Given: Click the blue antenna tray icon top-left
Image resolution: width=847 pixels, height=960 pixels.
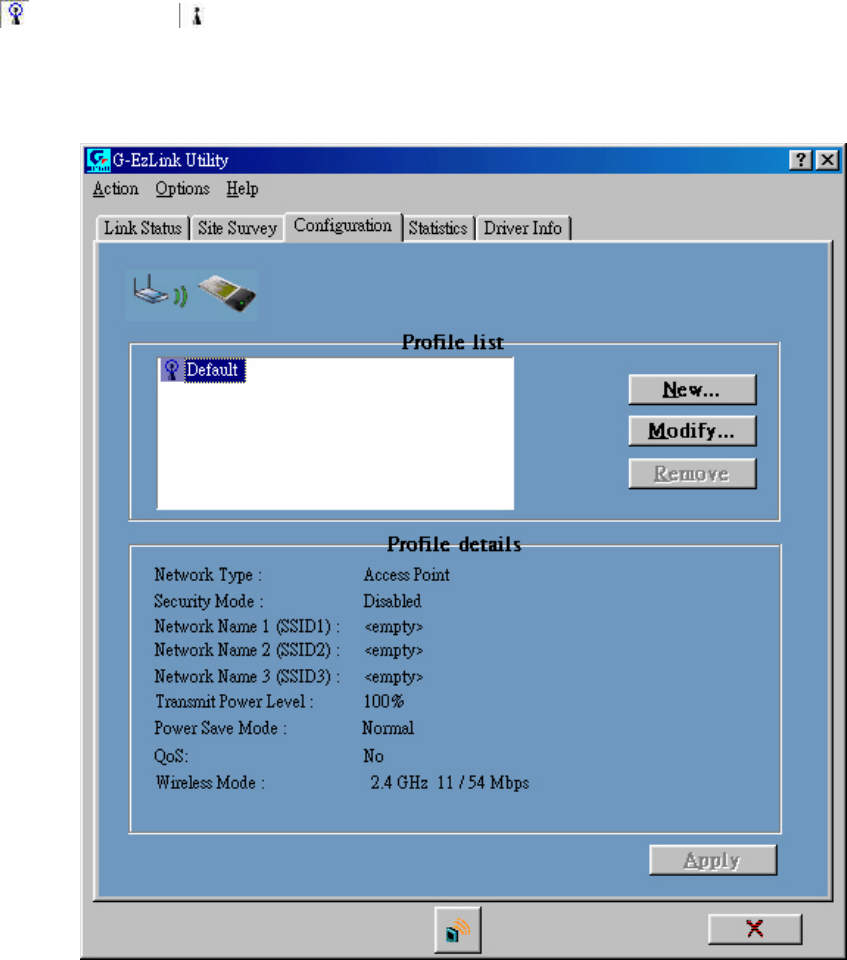Looking at the screenshot, I should 15,13.
